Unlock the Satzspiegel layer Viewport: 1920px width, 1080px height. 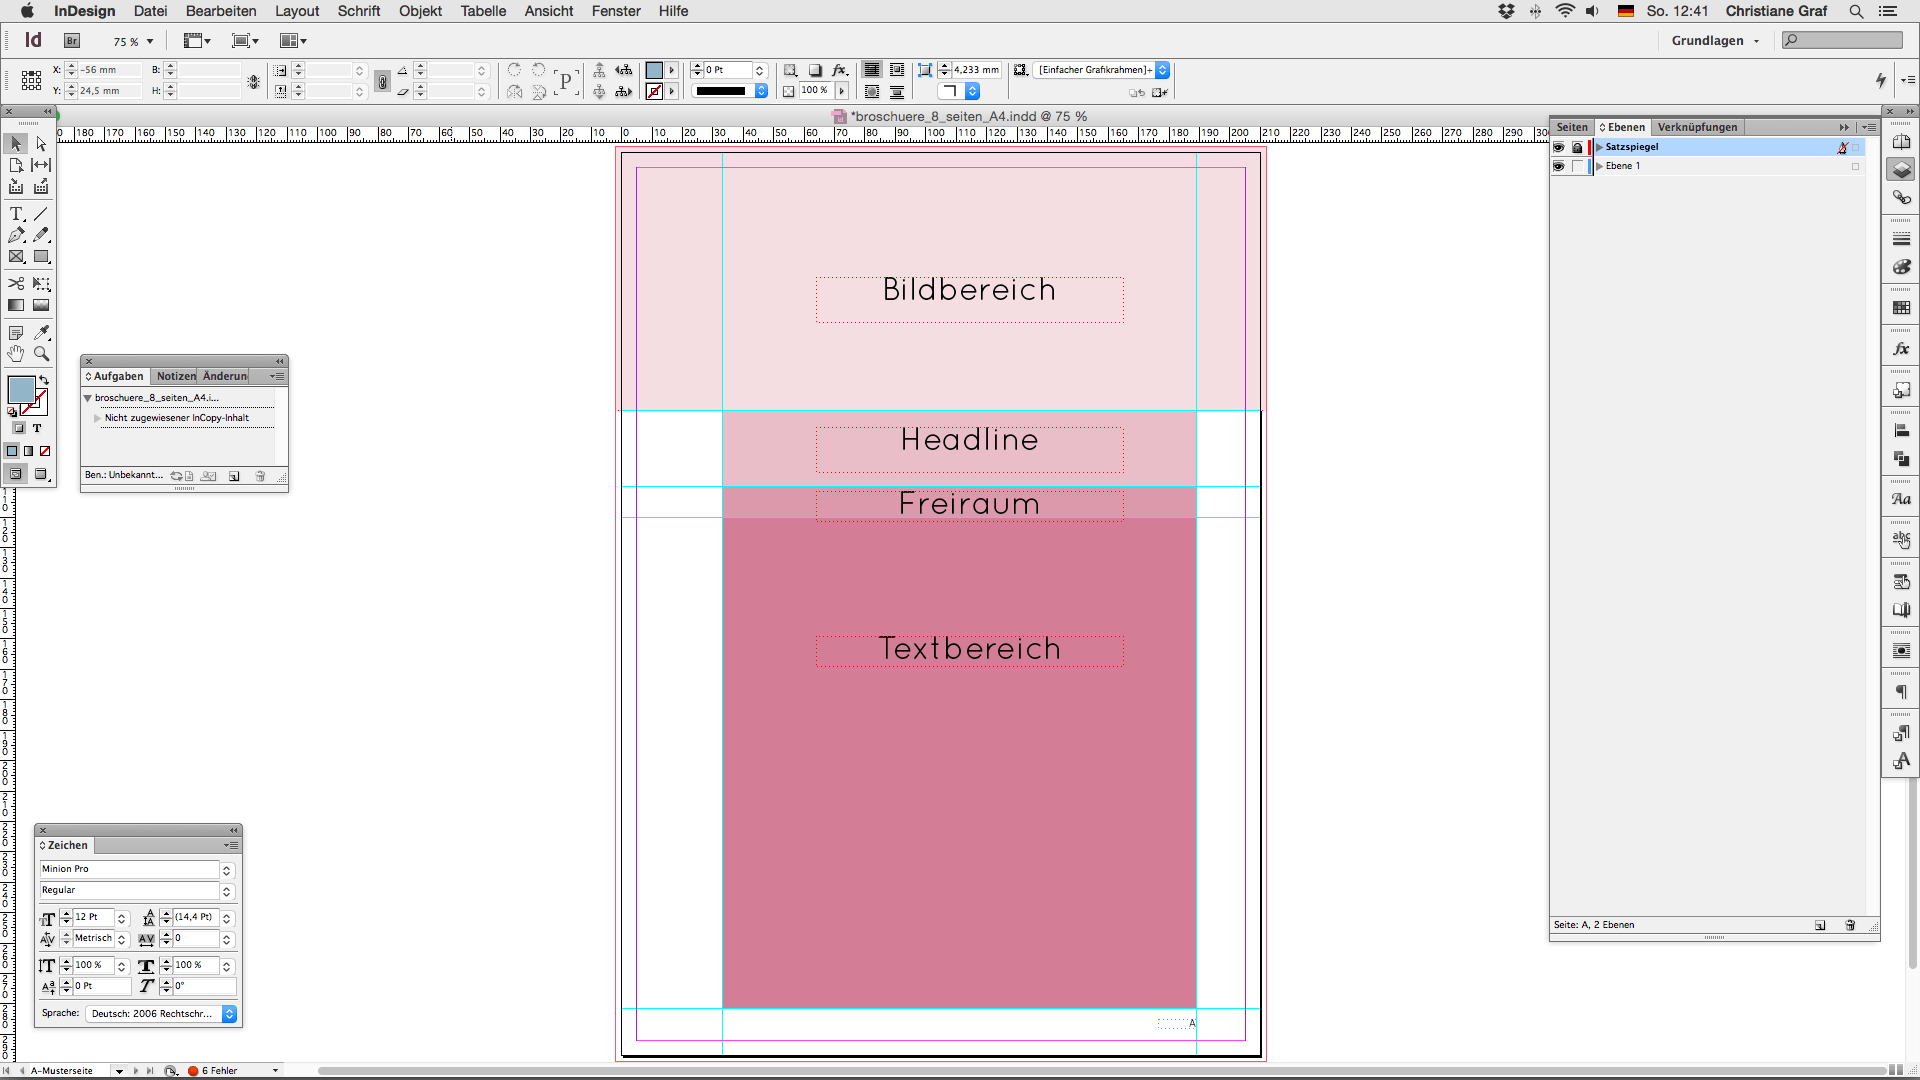[x=1578, y=147]
